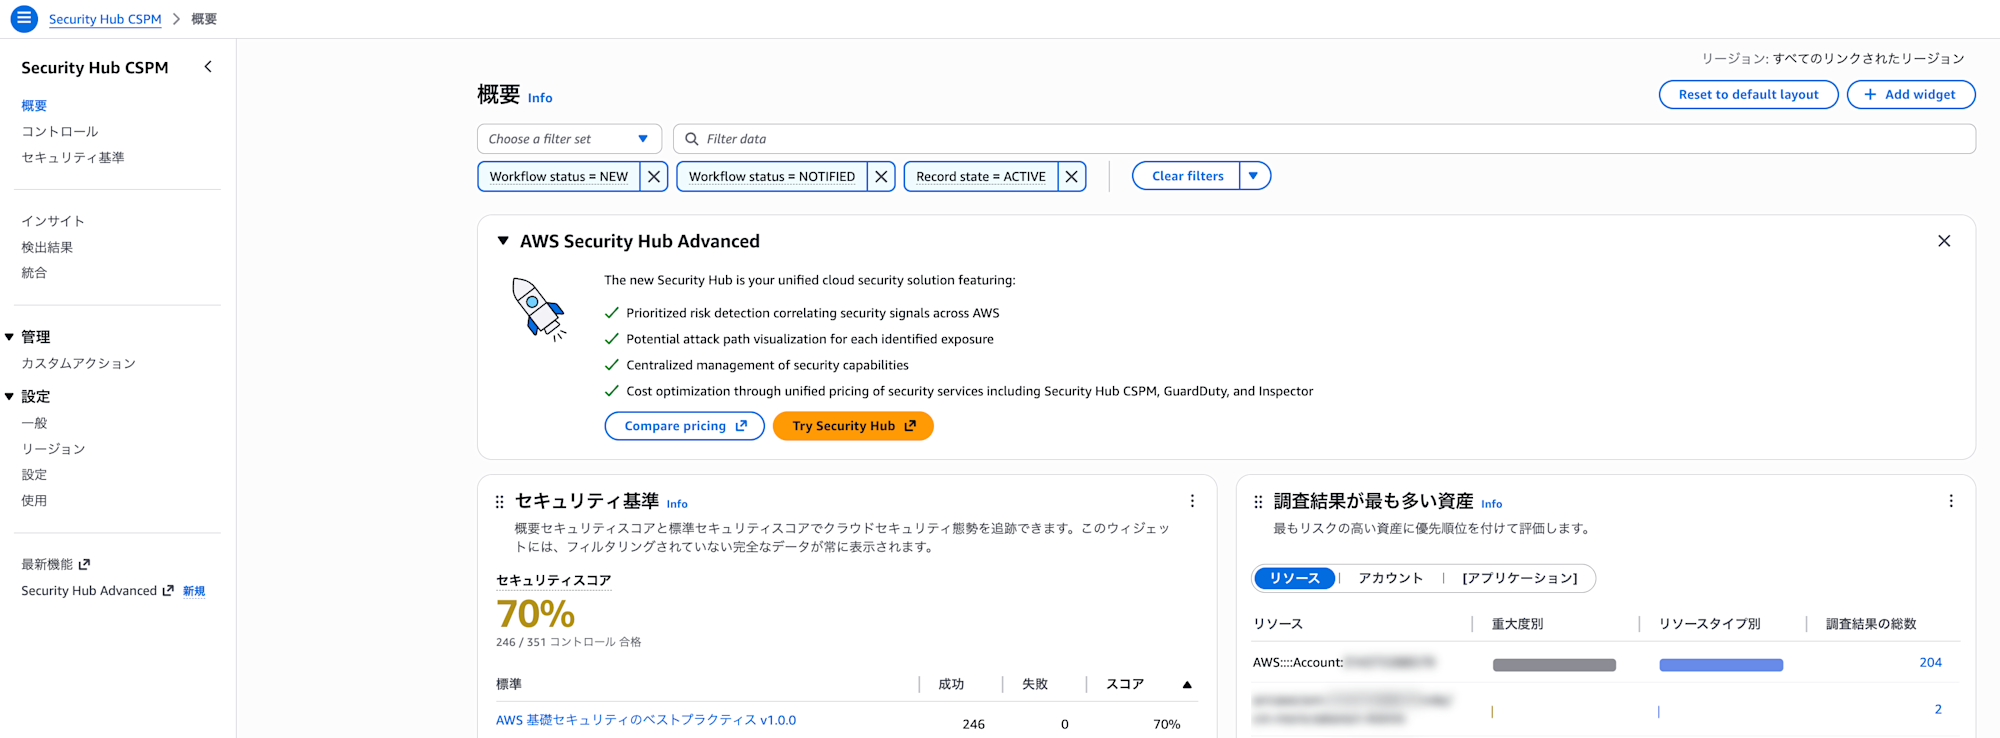The height and width of the screenshot is (738, 2000).
Task: Click the Workflow status = NEW filter token
Action: pos(559,176)
